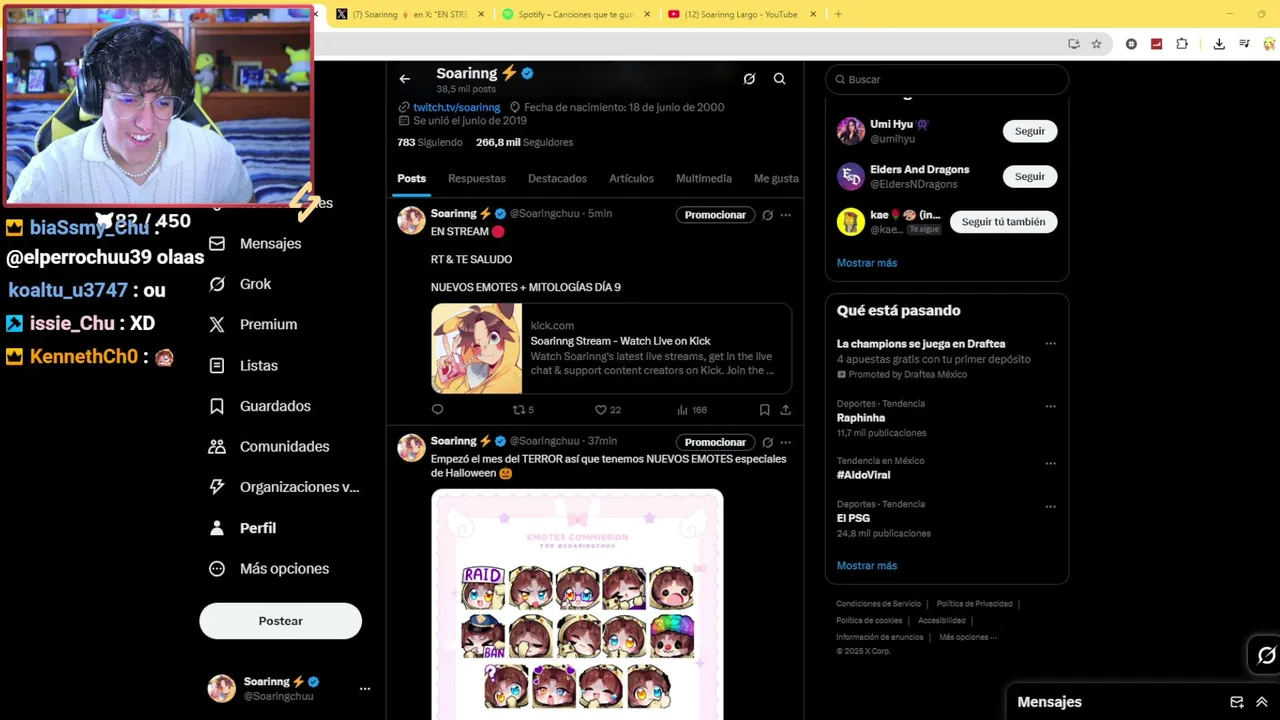Reply to the EN STREAM post

[437, 409]
